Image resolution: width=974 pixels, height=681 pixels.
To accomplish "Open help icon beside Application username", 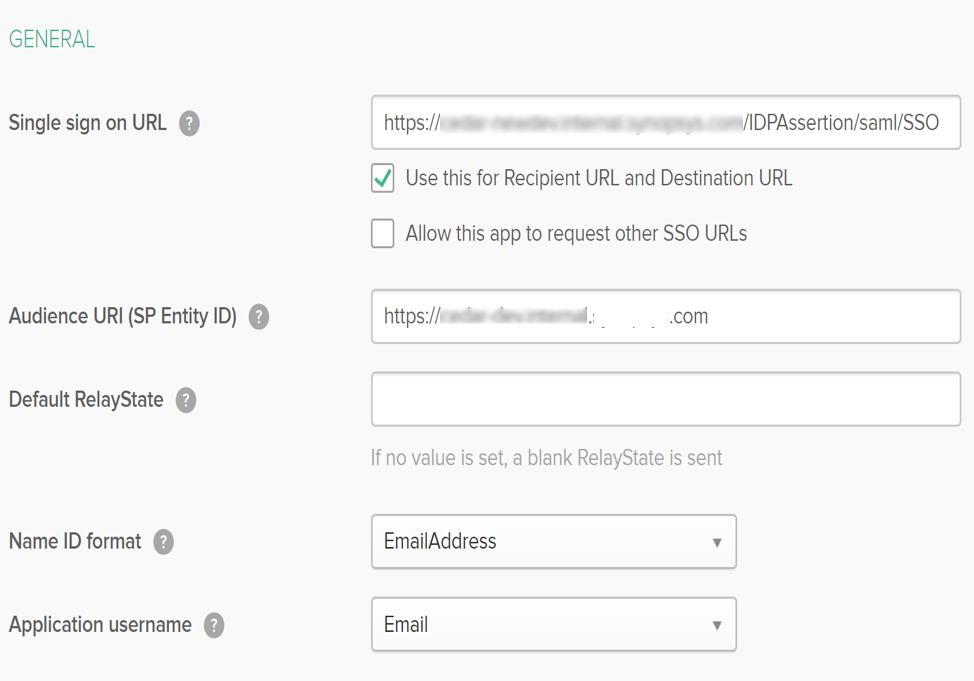I will click(214, 625).
